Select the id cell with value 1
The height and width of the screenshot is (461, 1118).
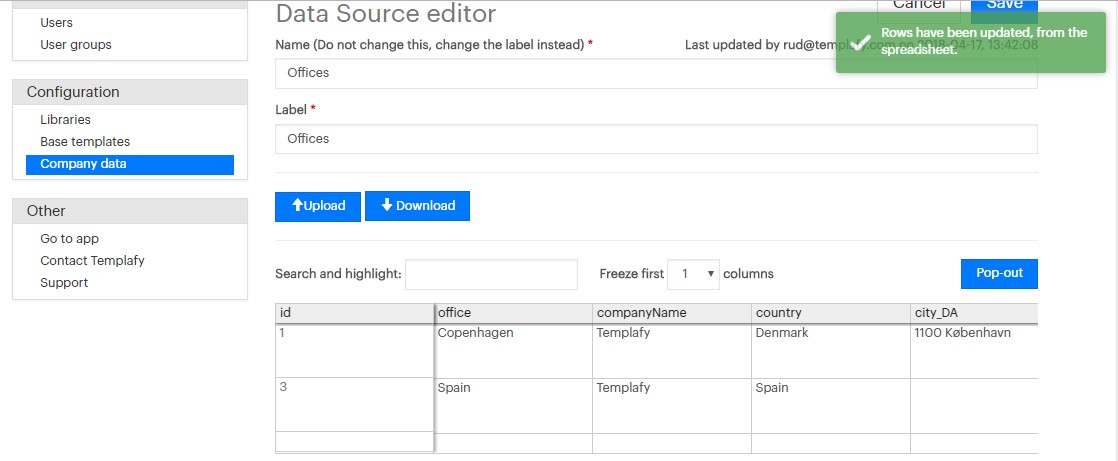pos(354,351)
